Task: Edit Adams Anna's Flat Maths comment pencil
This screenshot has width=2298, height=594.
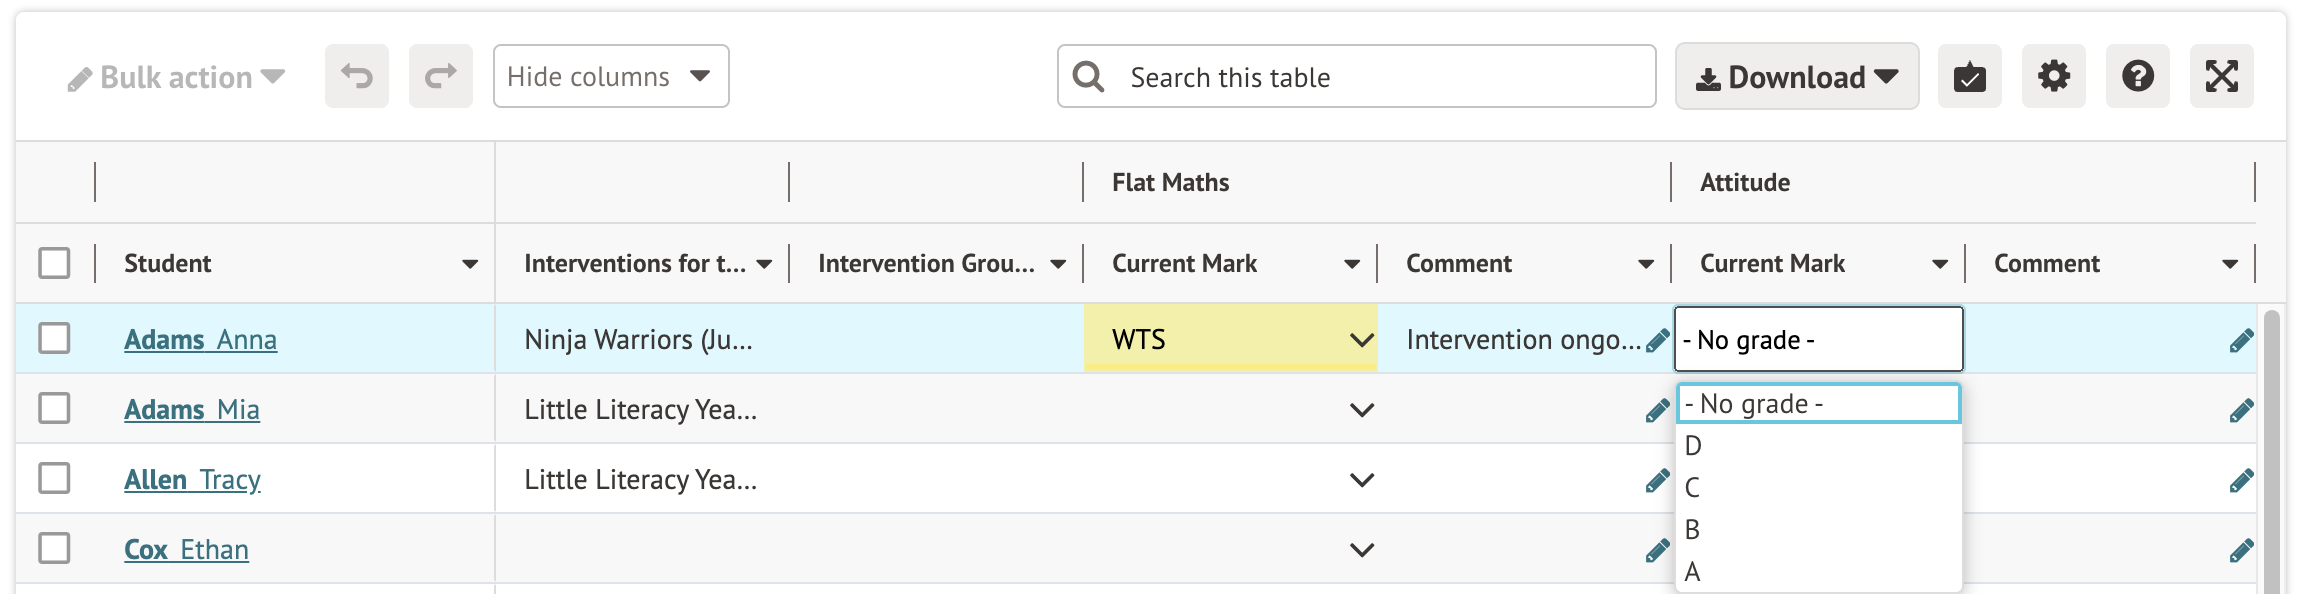Action: (x=1657, y=341)
